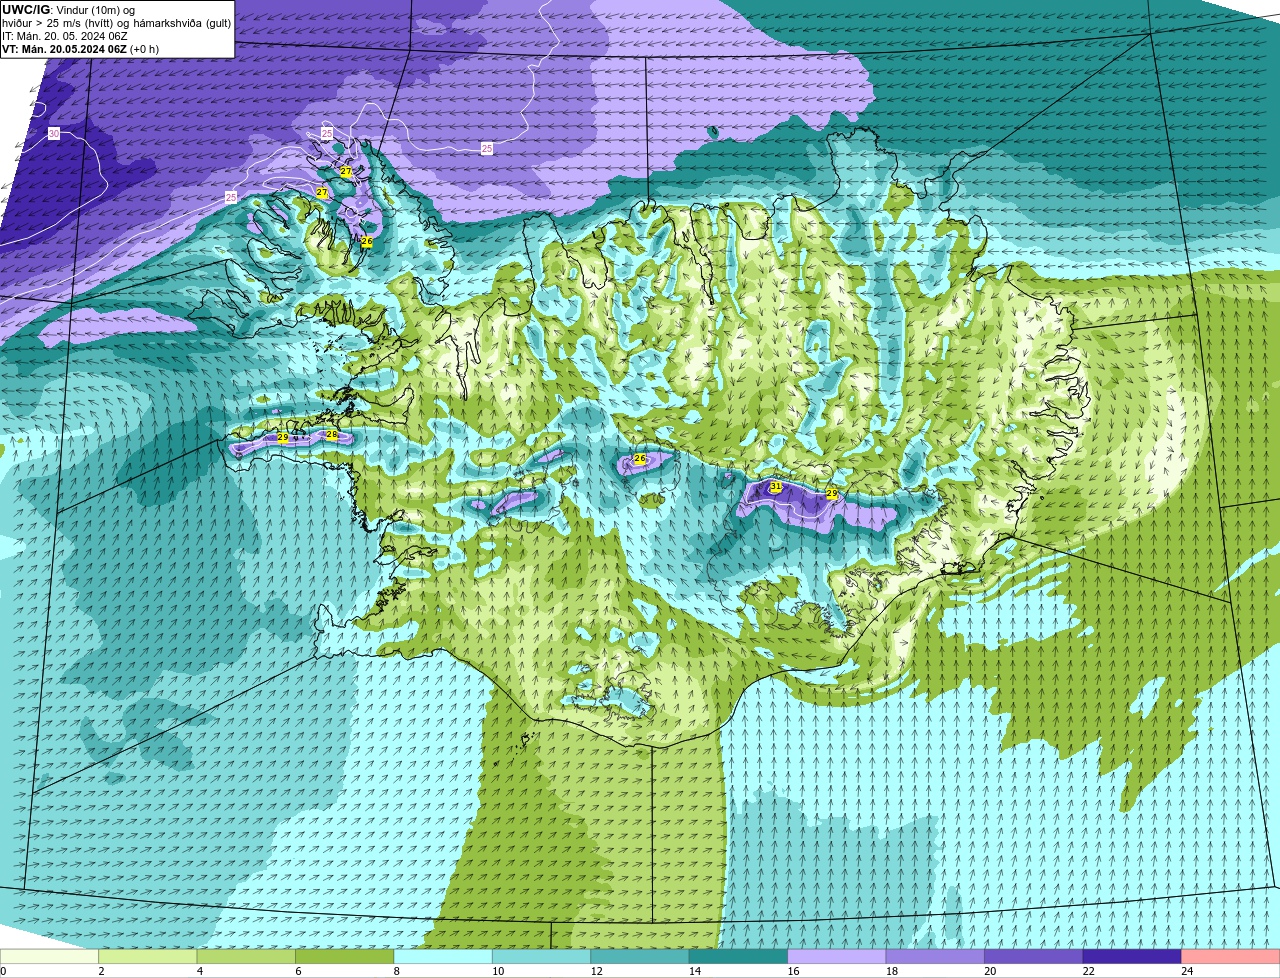Click the colorbar tick label '16'
Viewport: 1280px width, 978px height.
[794, 971]
